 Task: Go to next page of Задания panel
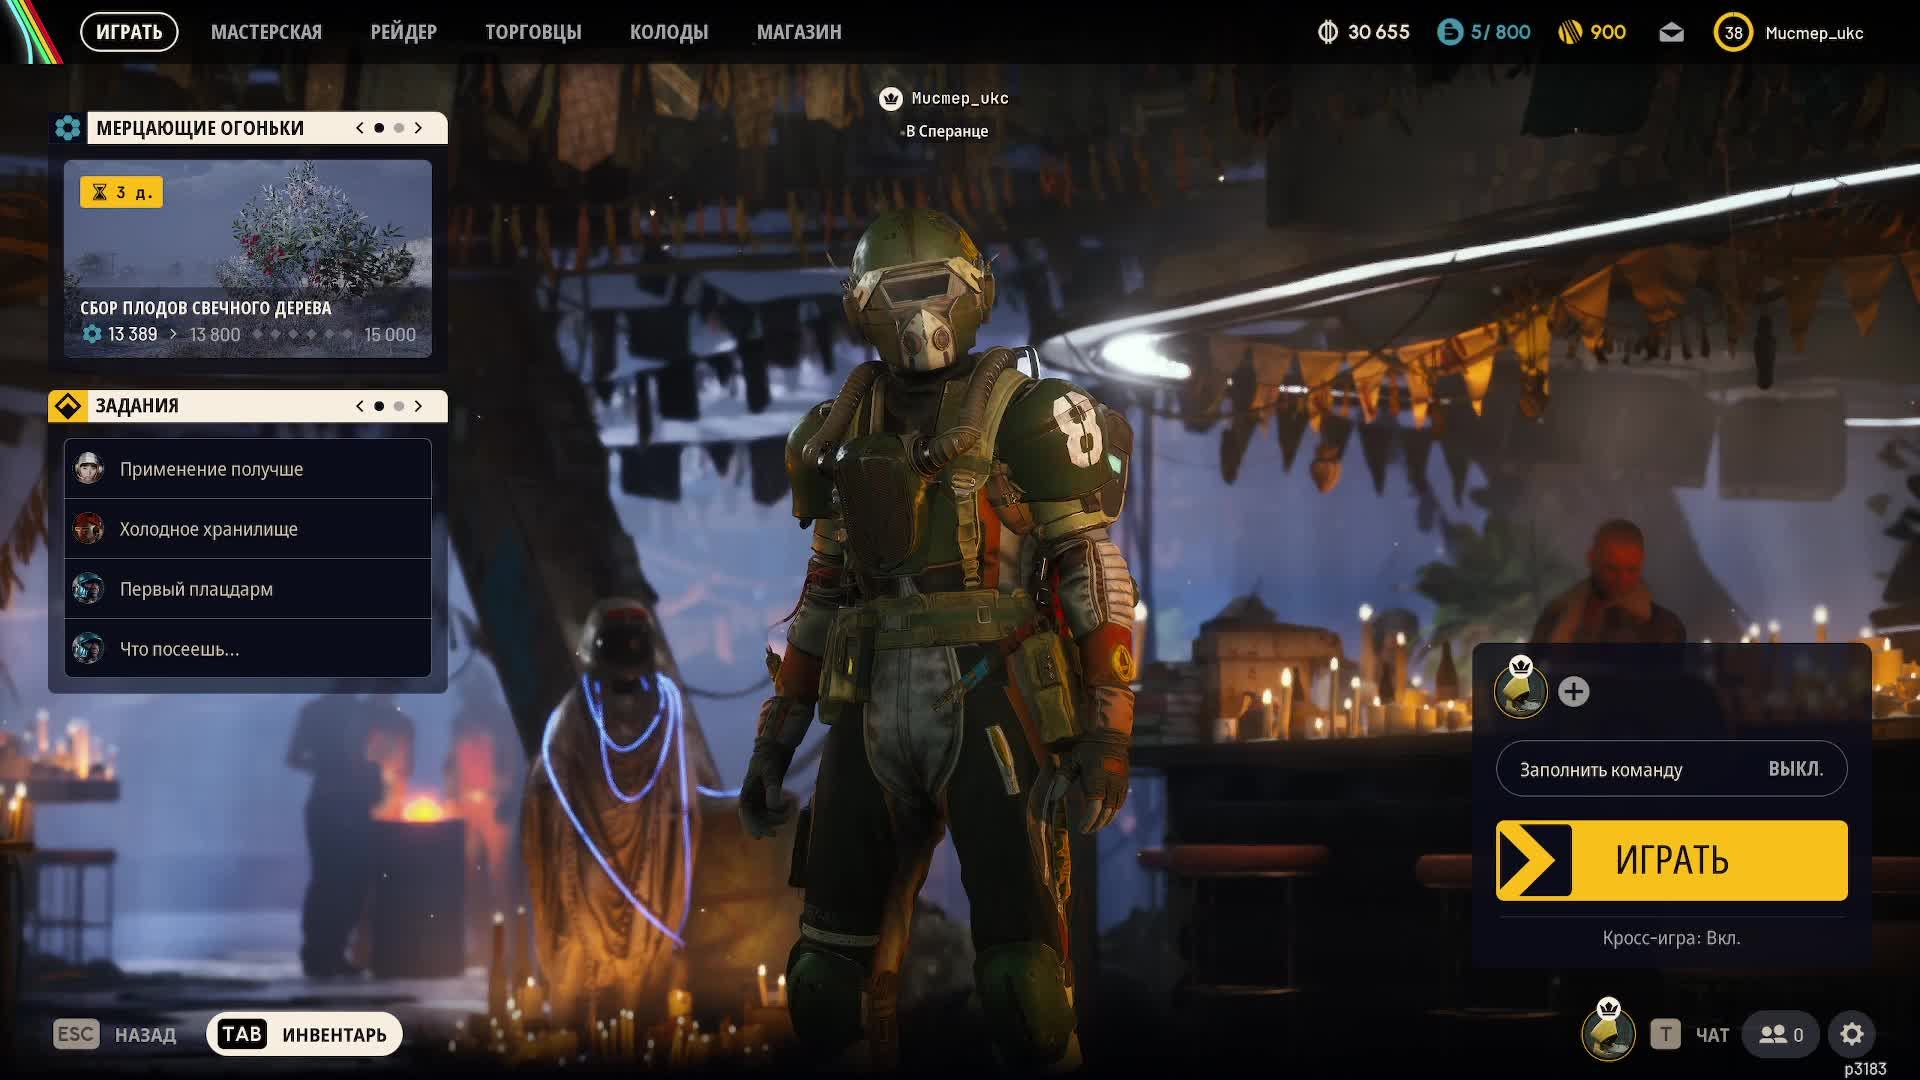[419, 406]
